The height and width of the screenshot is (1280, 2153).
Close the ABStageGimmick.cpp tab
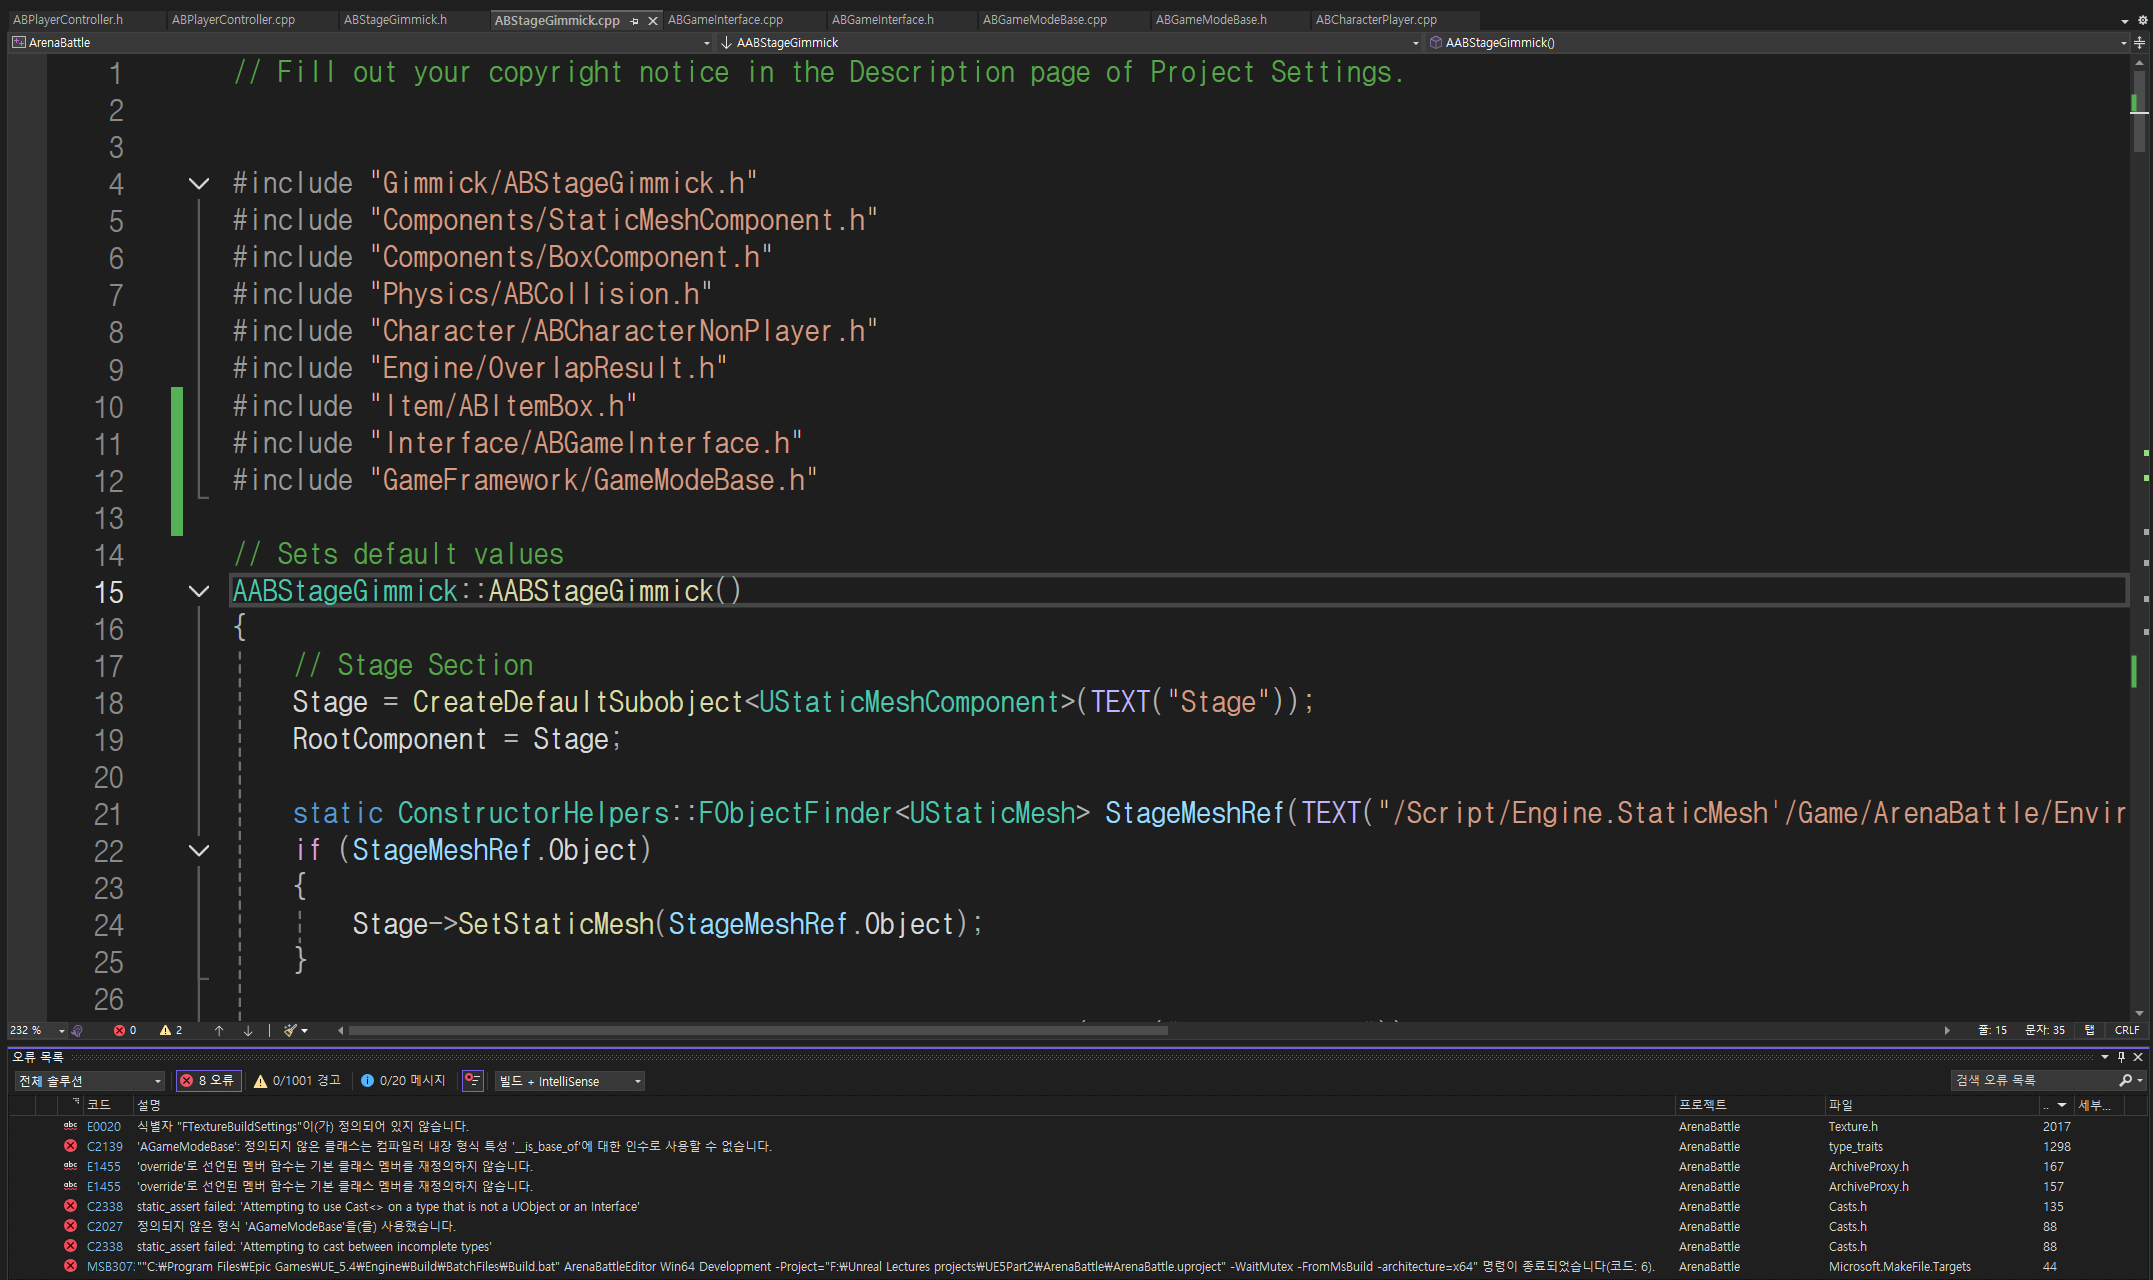[x=653, y=21]
